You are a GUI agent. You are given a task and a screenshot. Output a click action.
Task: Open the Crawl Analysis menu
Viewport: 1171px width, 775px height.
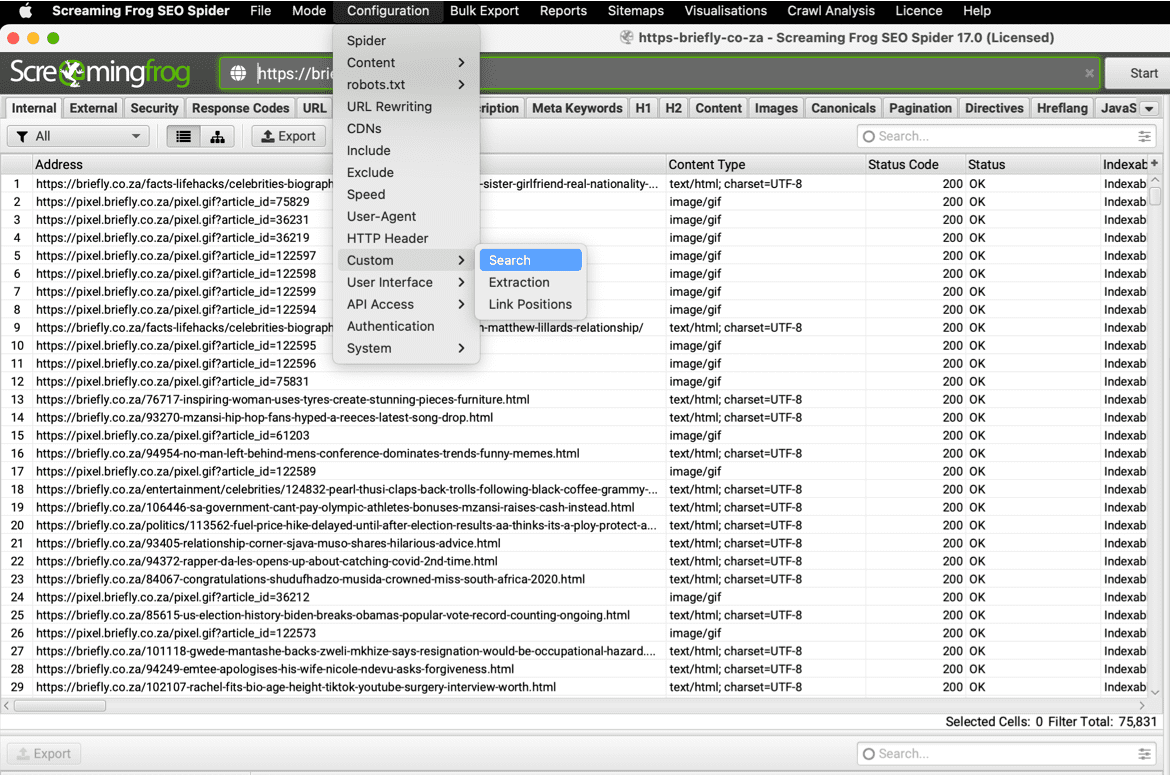point(830,10)
